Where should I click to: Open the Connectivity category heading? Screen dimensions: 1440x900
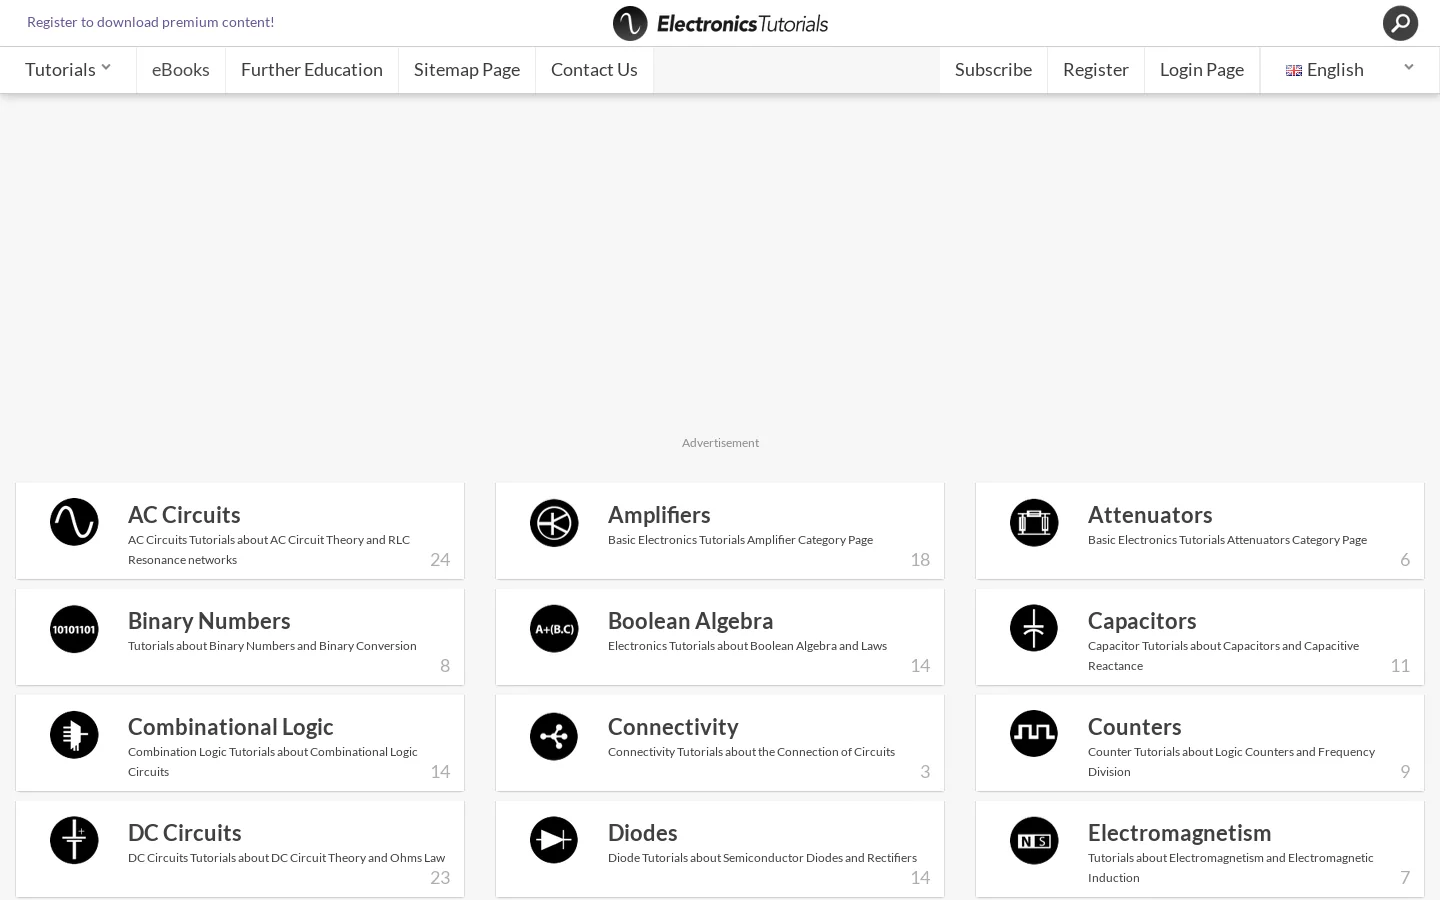tap(673, 727)
